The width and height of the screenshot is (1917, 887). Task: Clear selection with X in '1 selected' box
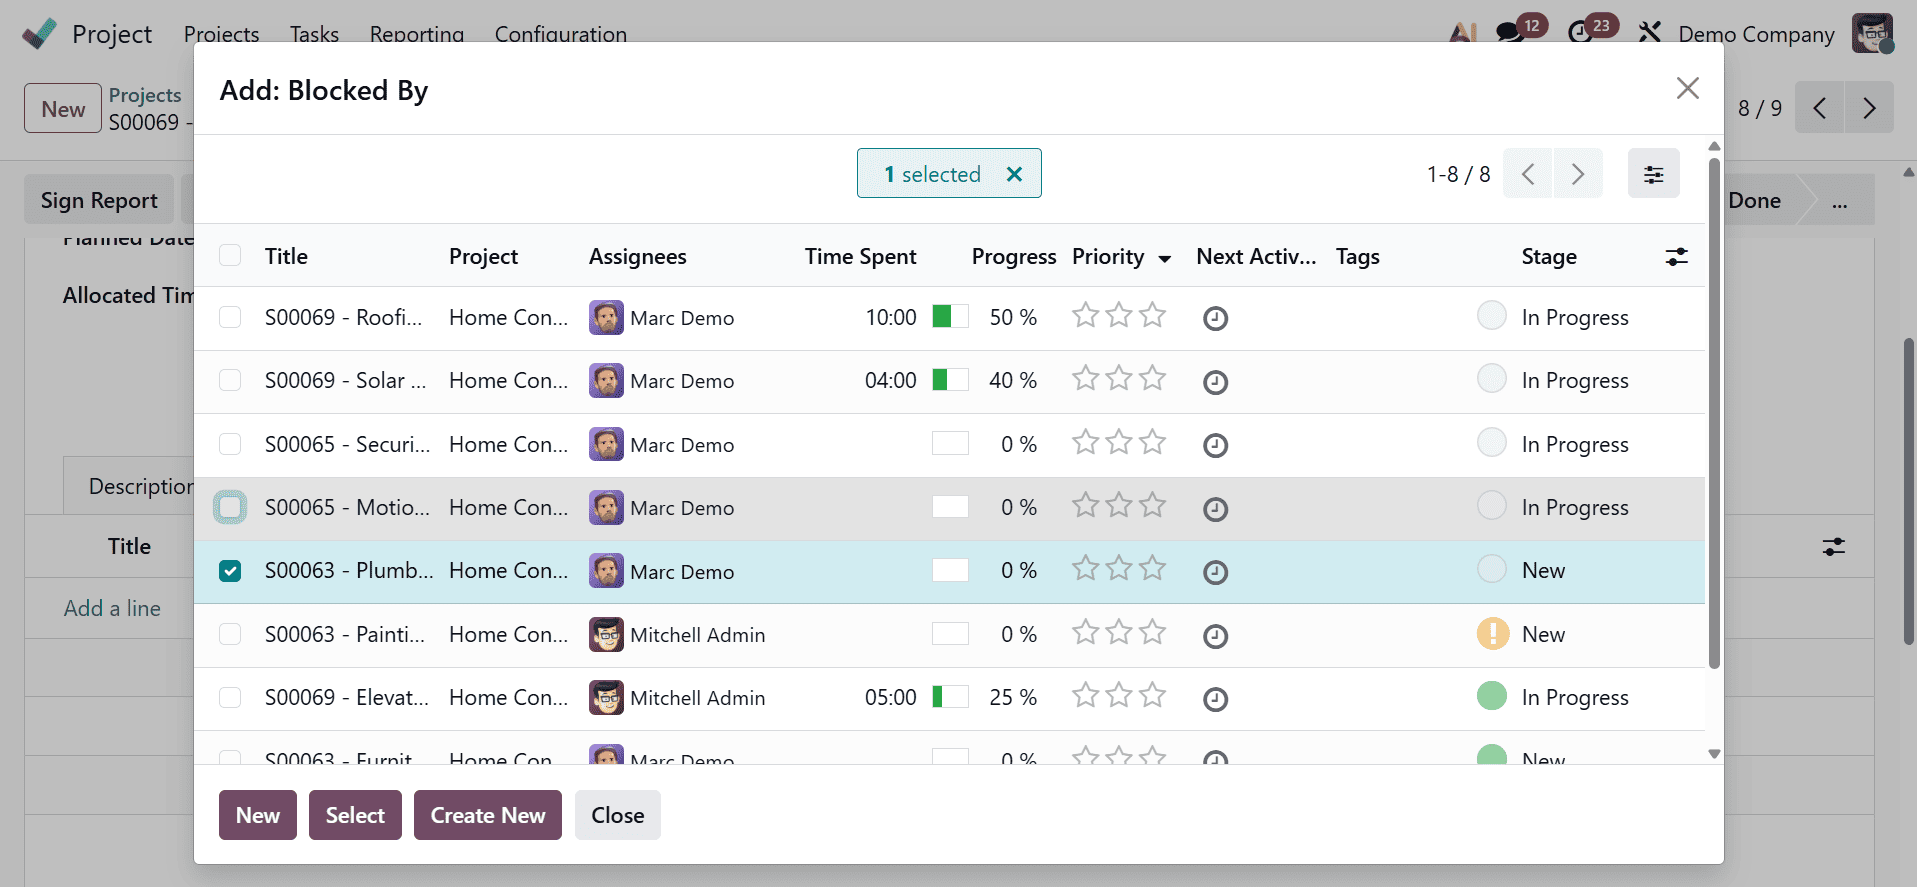coord(1014,174)
